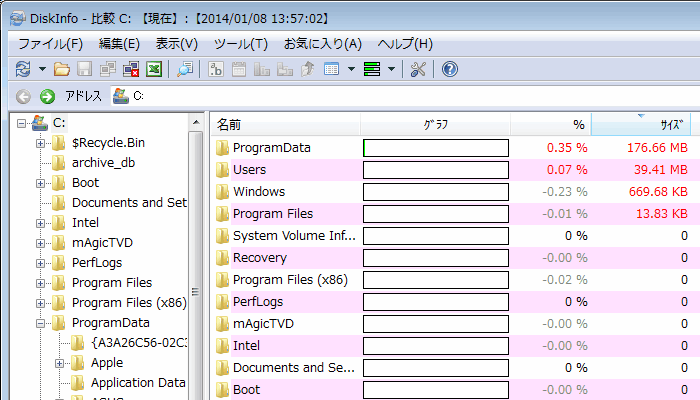Click the open folder toolbar icon
The width and height of the screenshot is (700, 400).
tap(62, 69)
